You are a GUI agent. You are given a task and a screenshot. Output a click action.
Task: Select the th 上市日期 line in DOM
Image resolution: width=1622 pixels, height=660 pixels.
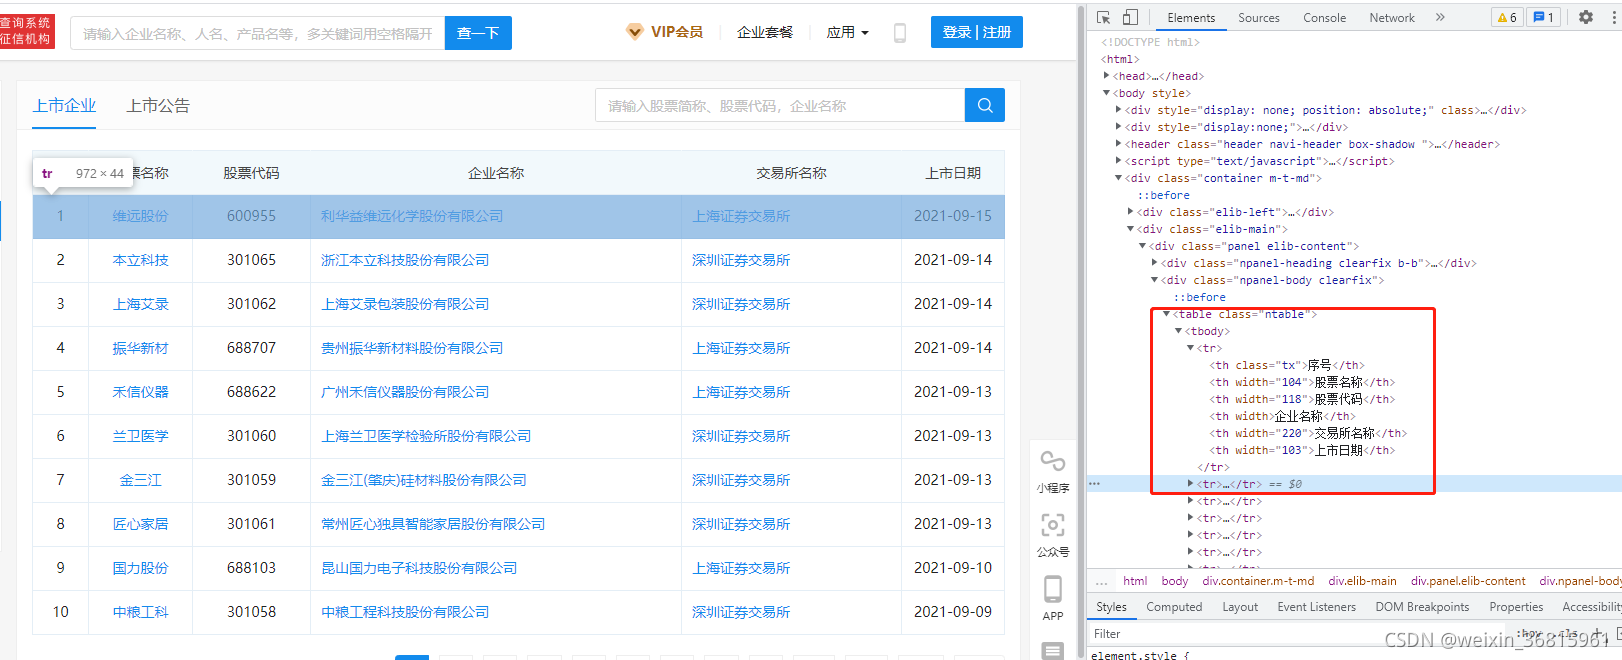click(1301, 450)
